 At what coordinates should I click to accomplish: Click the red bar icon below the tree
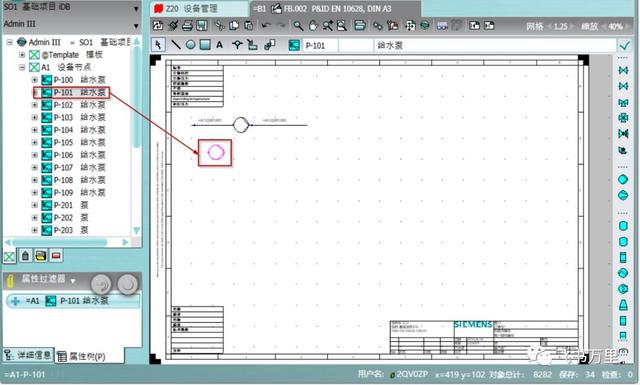point(56,256)
